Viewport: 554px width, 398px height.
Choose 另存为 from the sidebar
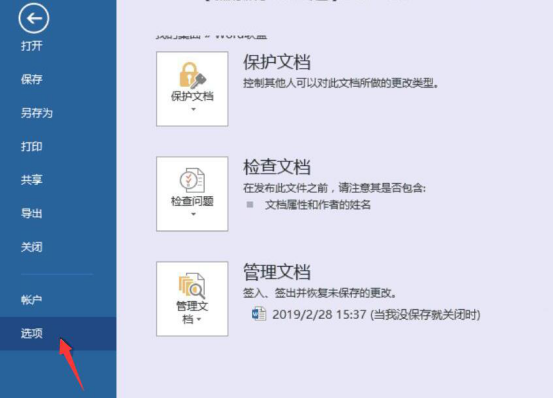point(37,113)
